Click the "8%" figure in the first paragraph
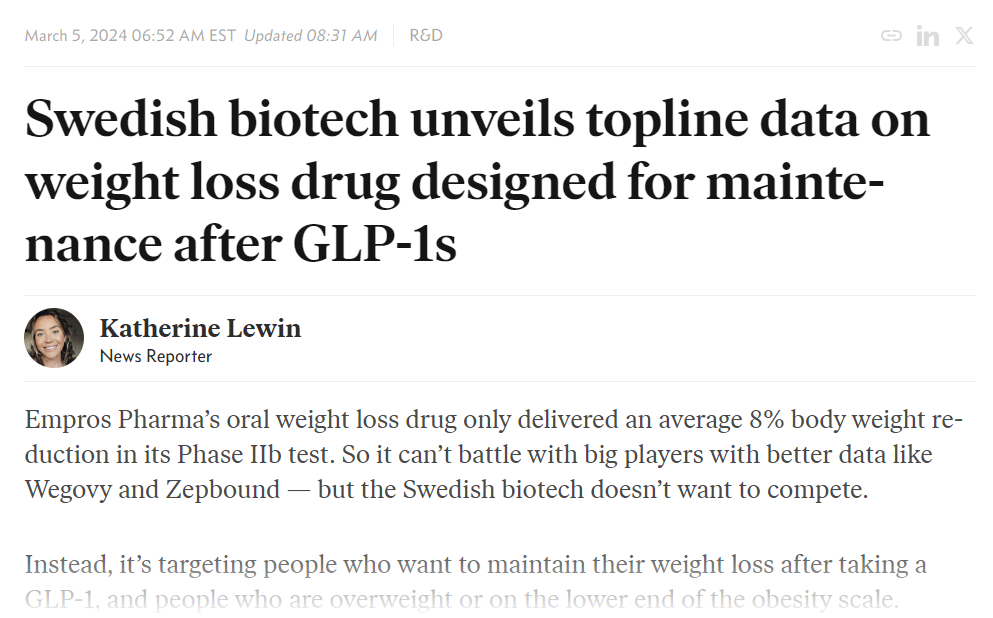The height and width of the screenshot is (618, 993). click(767, 419)
